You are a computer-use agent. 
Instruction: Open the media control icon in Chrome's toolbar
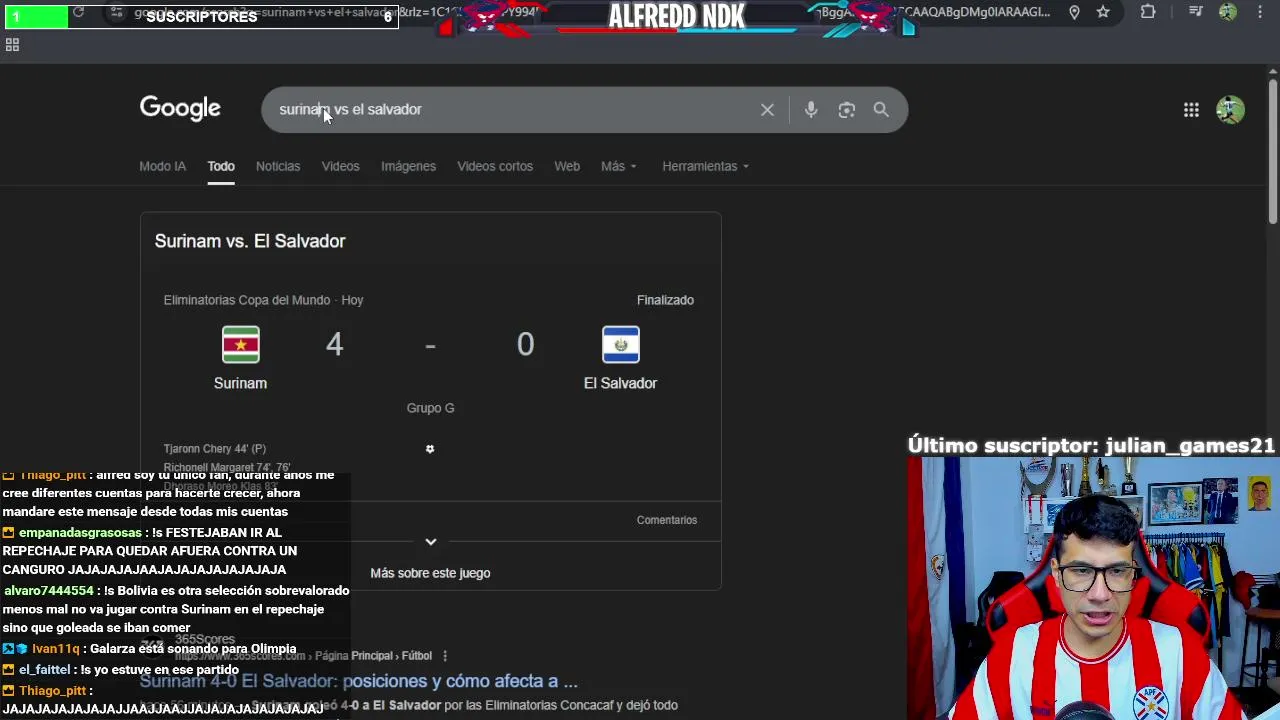coord(1196,12)
